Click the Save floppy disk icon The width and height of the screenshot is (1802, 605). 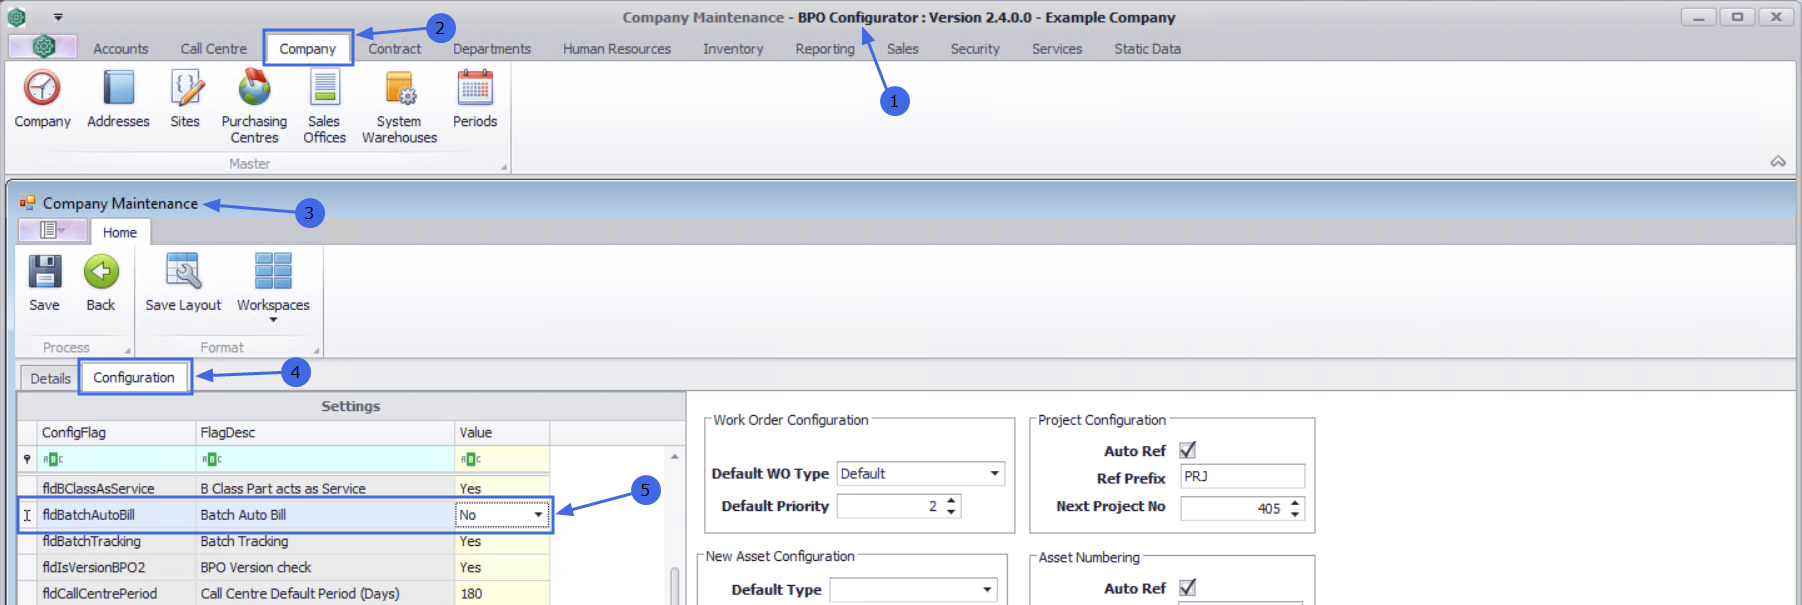point(44,271)
